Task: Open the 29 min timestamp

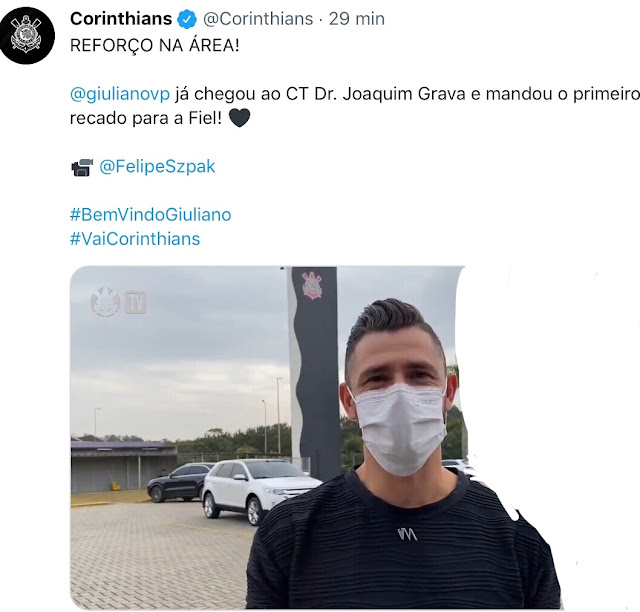Action: 357,19
